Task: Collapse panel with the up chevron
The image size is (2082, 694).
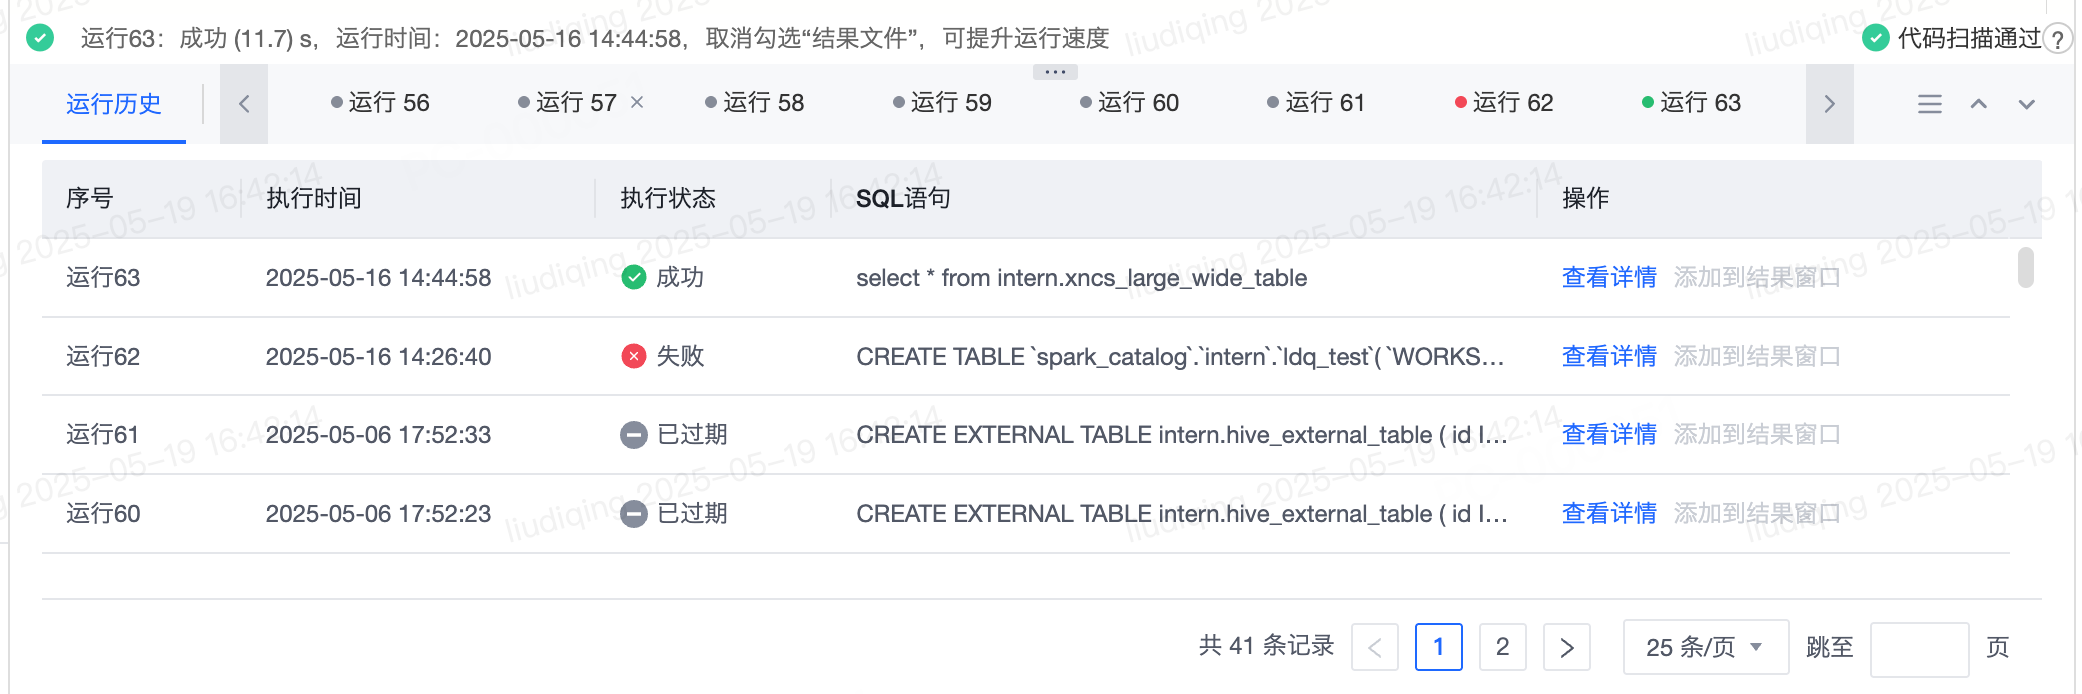Action: (x=1978, y=104)
